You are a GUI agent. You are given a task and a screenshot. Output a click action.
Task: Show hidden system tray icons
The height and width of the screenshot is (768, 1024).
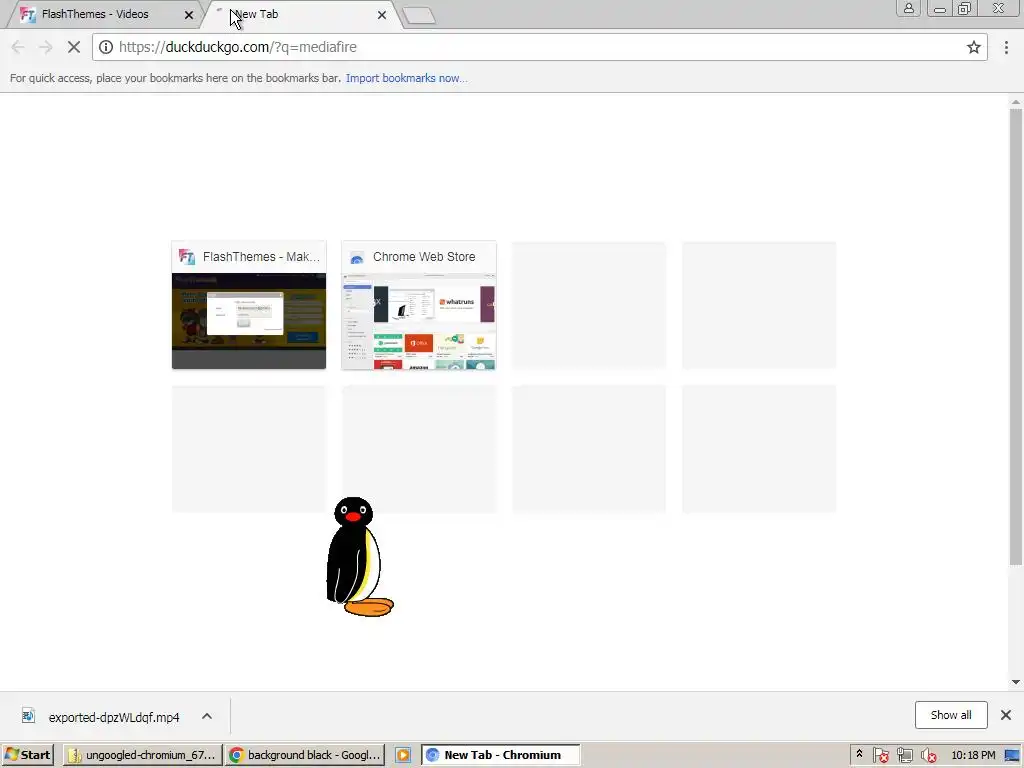(859, 754)
